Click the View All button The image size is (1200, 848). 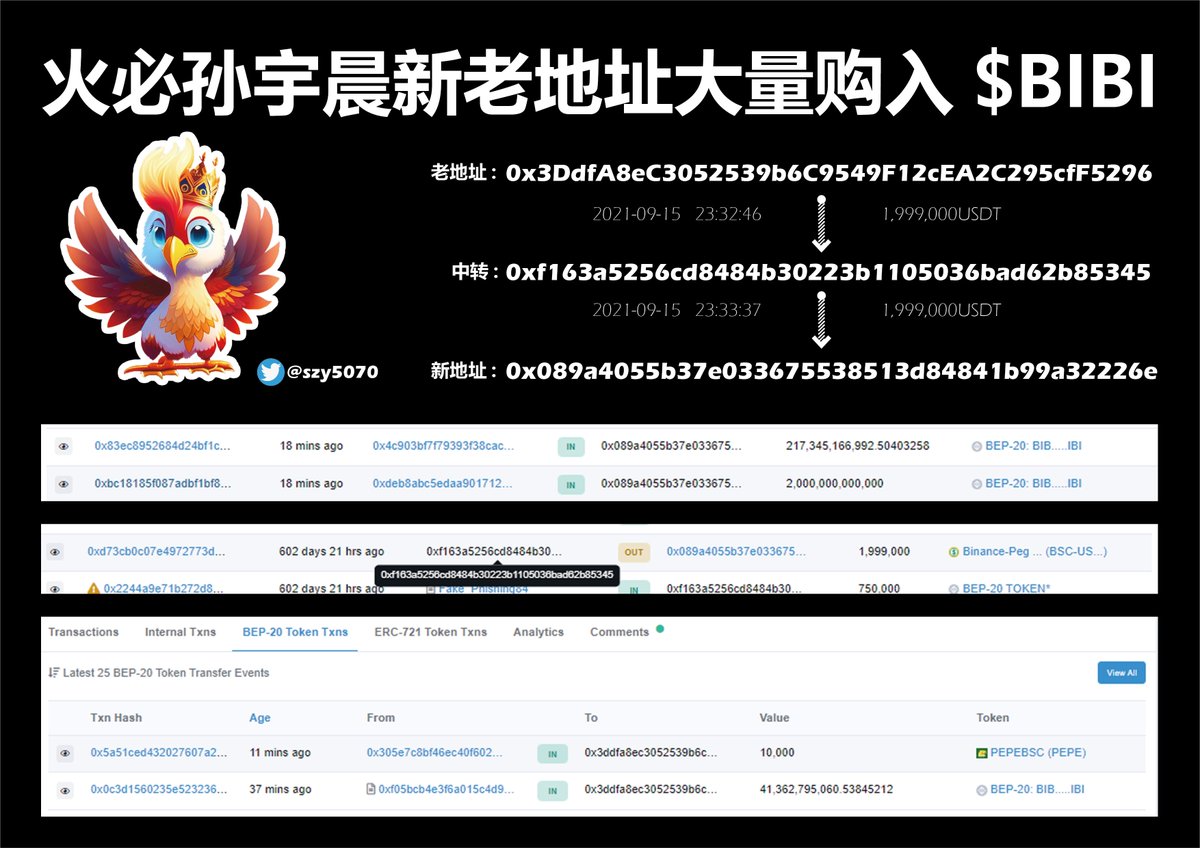[1121, 673]
